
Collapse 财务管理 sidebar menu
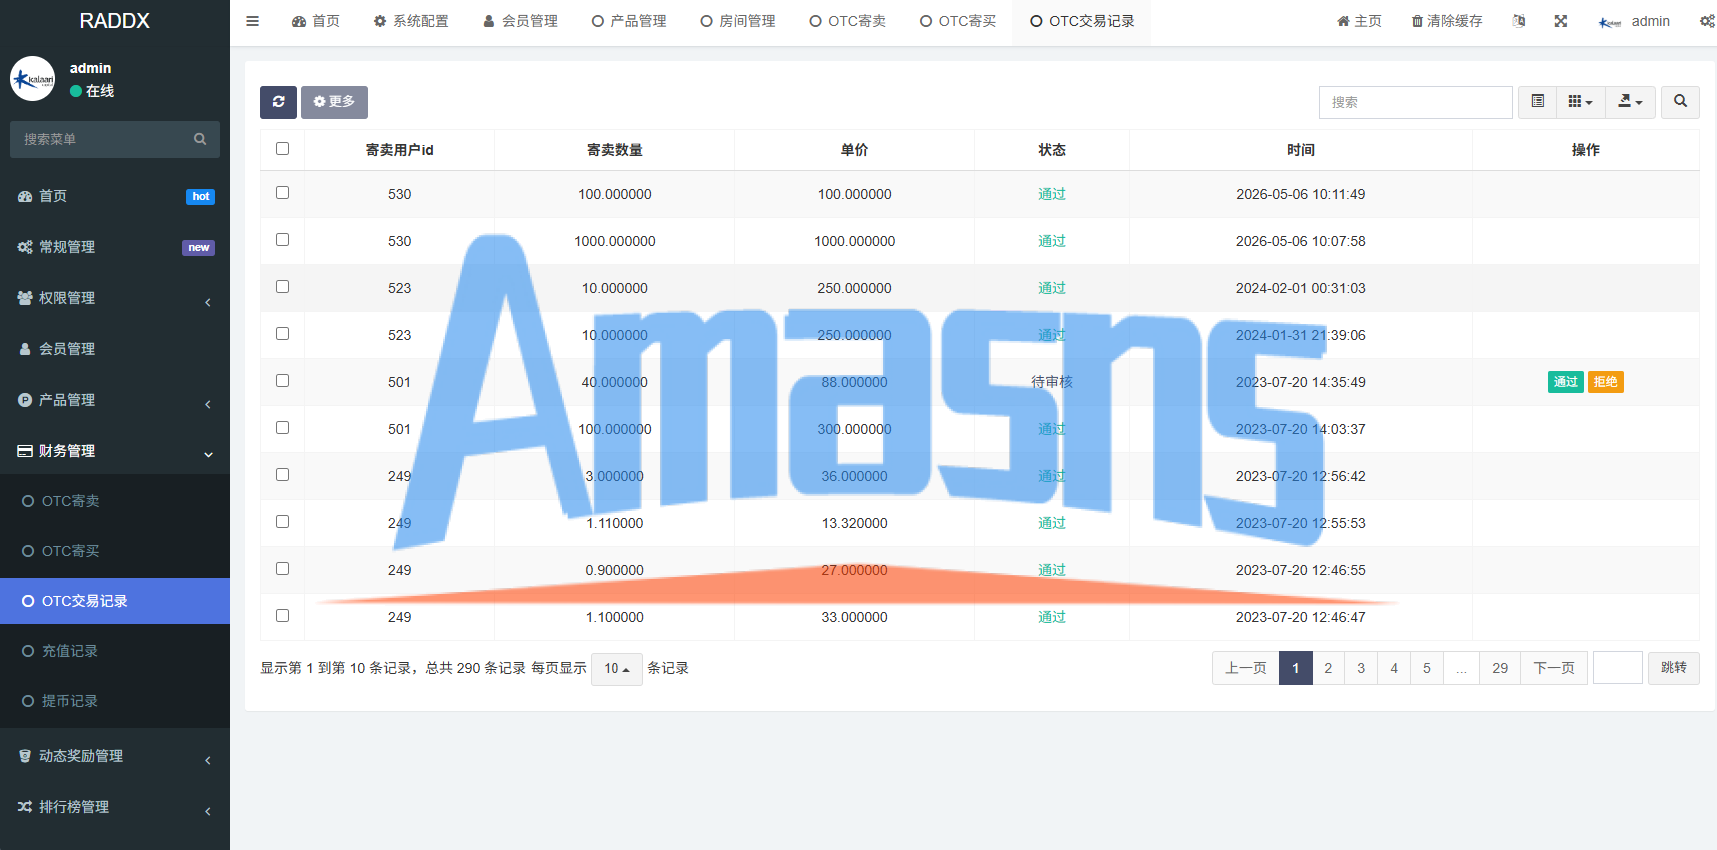click(115, 451)
